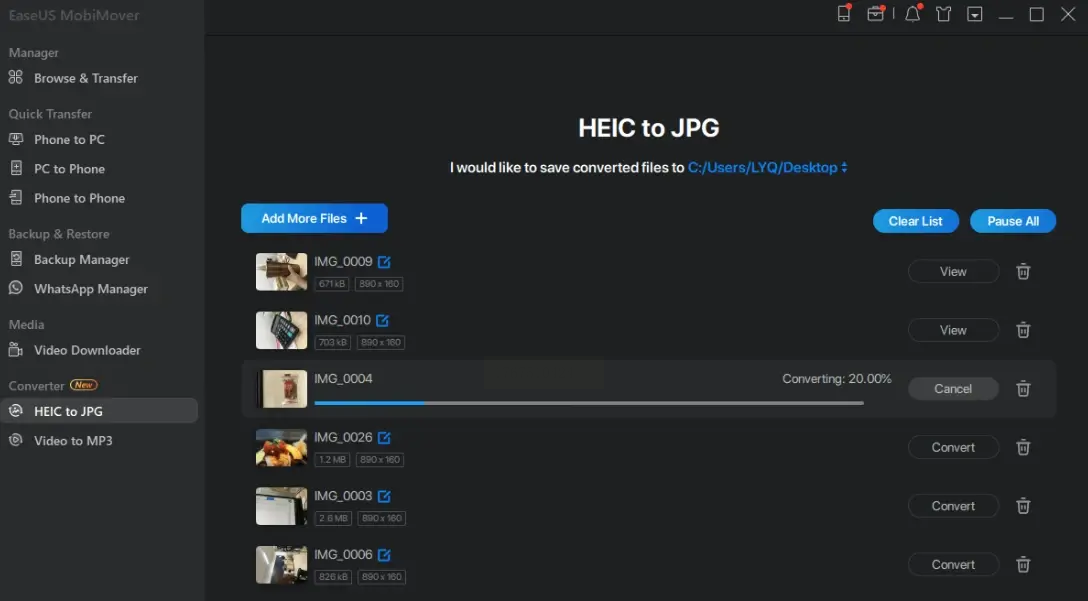Click the 'Converting: 20.00%' status text
Screen dimensions: 1088x601
(x=837, y=379)
